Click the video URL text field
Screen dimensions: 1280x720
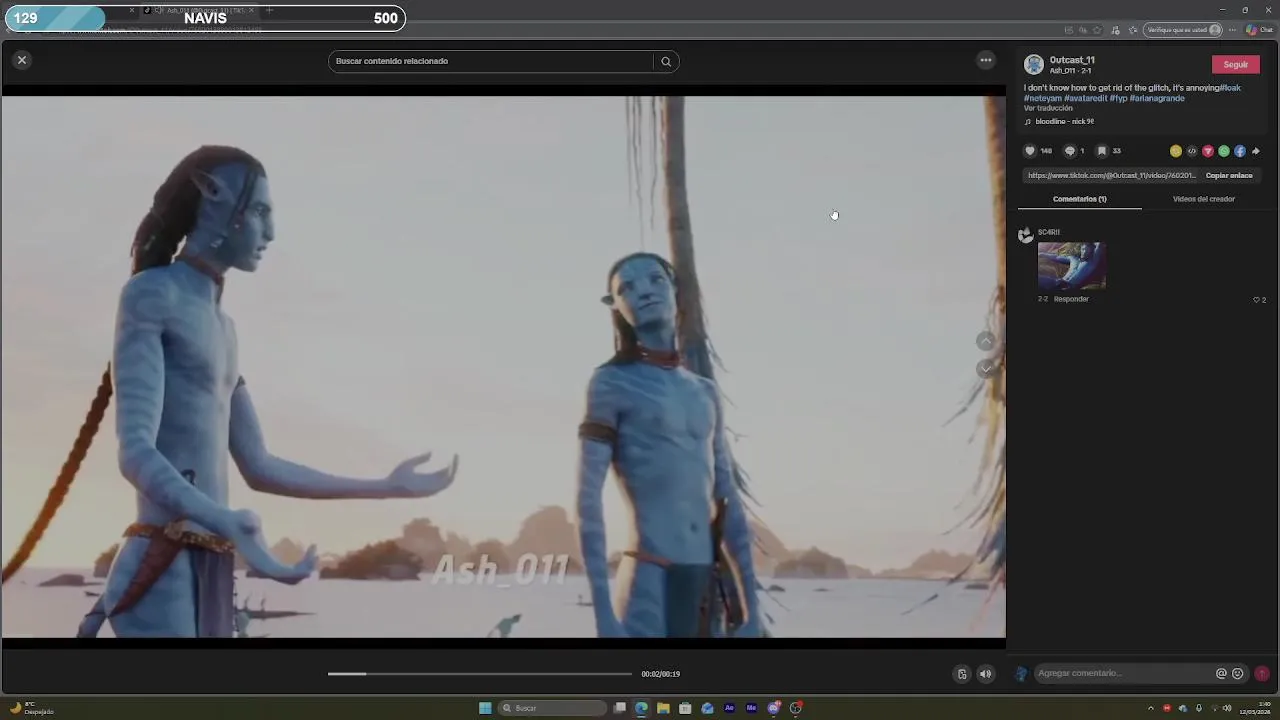(1111, 176)
